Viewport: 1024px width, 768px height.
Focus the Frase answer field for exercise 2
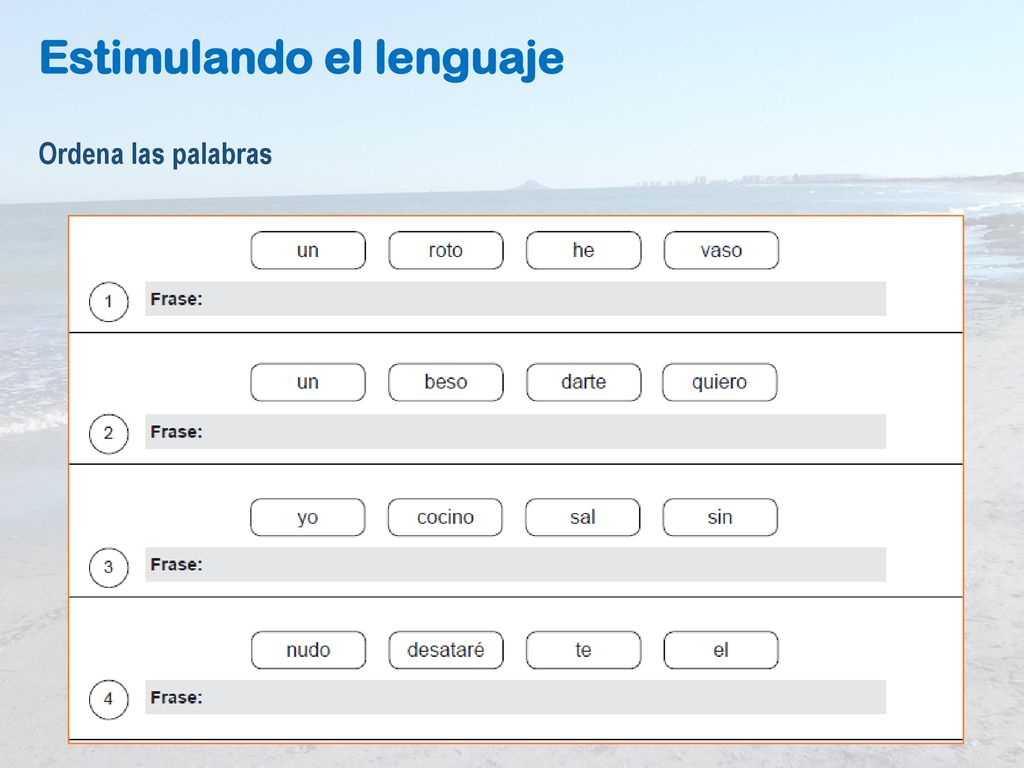(x=515, y=432)
